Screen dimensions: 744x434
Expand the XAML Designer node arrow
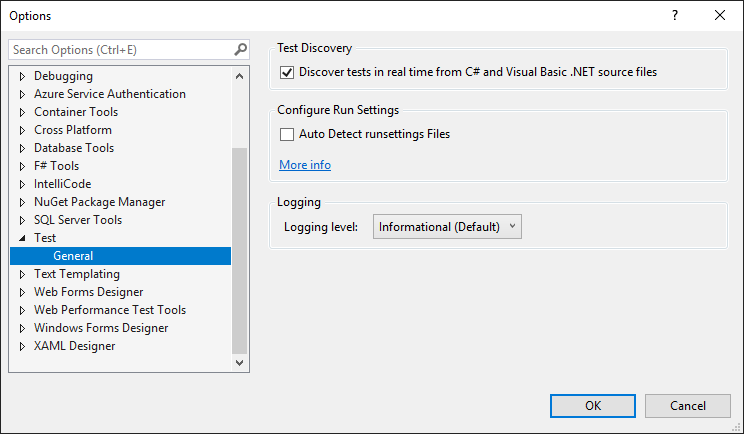22,346
